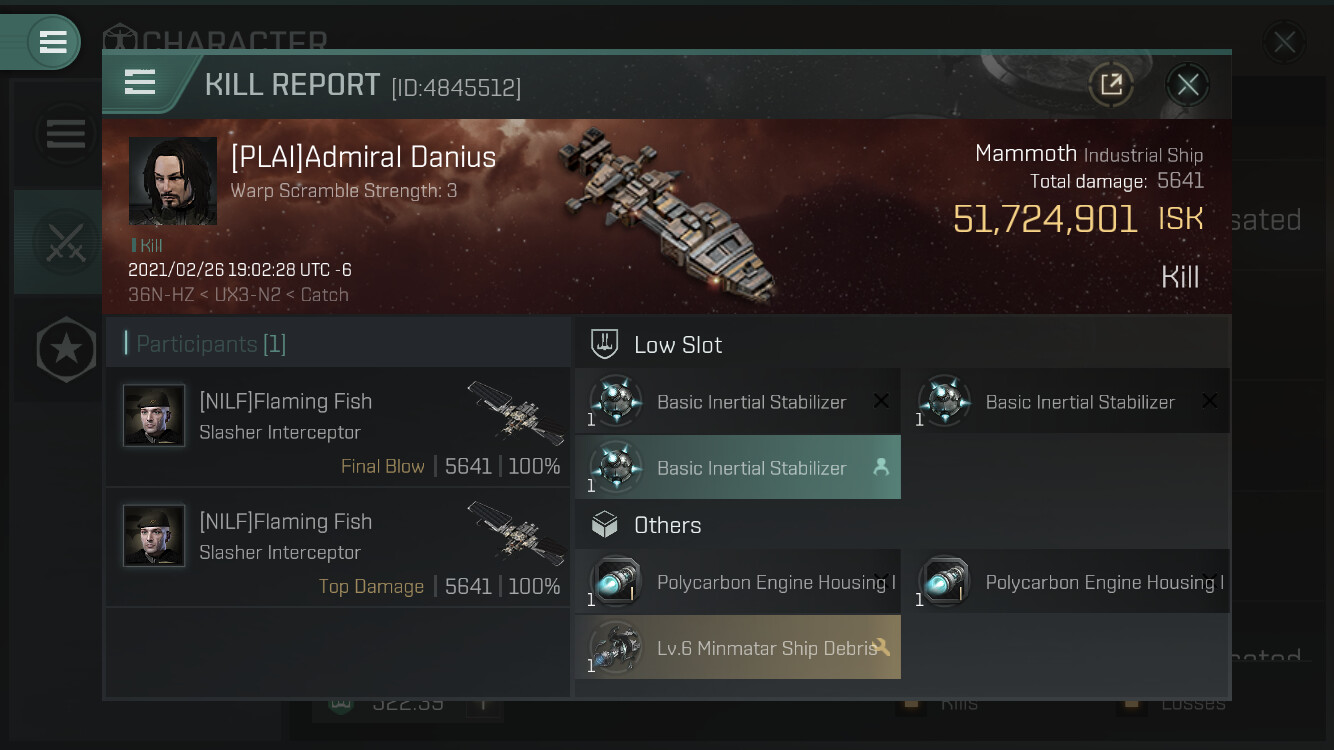This screenshot has height=750, width=1334.
Task: Open Flaming Fish Top Damage participant entry
Action: (338, 547)
